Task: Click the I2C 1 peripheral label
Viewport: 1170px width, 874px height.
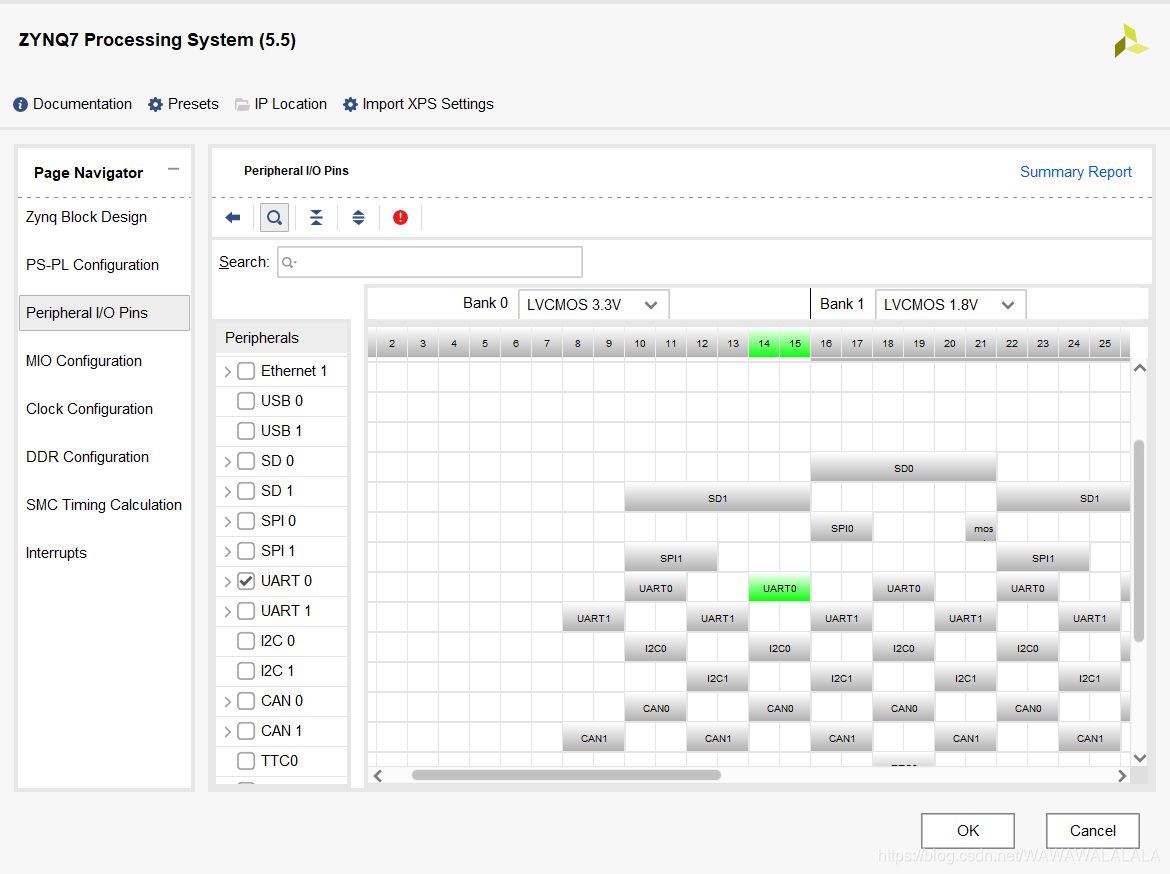Action: click(x=277, y=671)
